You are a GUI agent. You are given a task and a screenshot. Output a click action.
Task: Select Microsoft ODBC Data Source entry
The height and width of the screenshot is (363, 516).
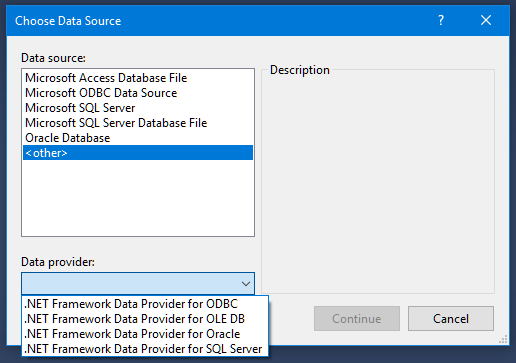pos(138,93)
